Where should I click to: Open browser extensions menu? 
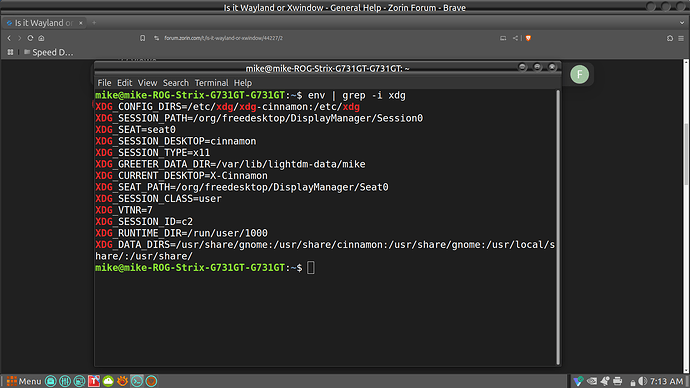point(670,38)
